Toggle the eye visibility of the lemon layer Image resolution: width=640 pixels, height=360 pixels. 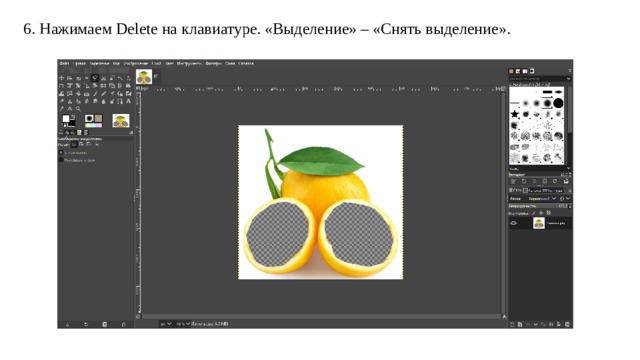513,223
